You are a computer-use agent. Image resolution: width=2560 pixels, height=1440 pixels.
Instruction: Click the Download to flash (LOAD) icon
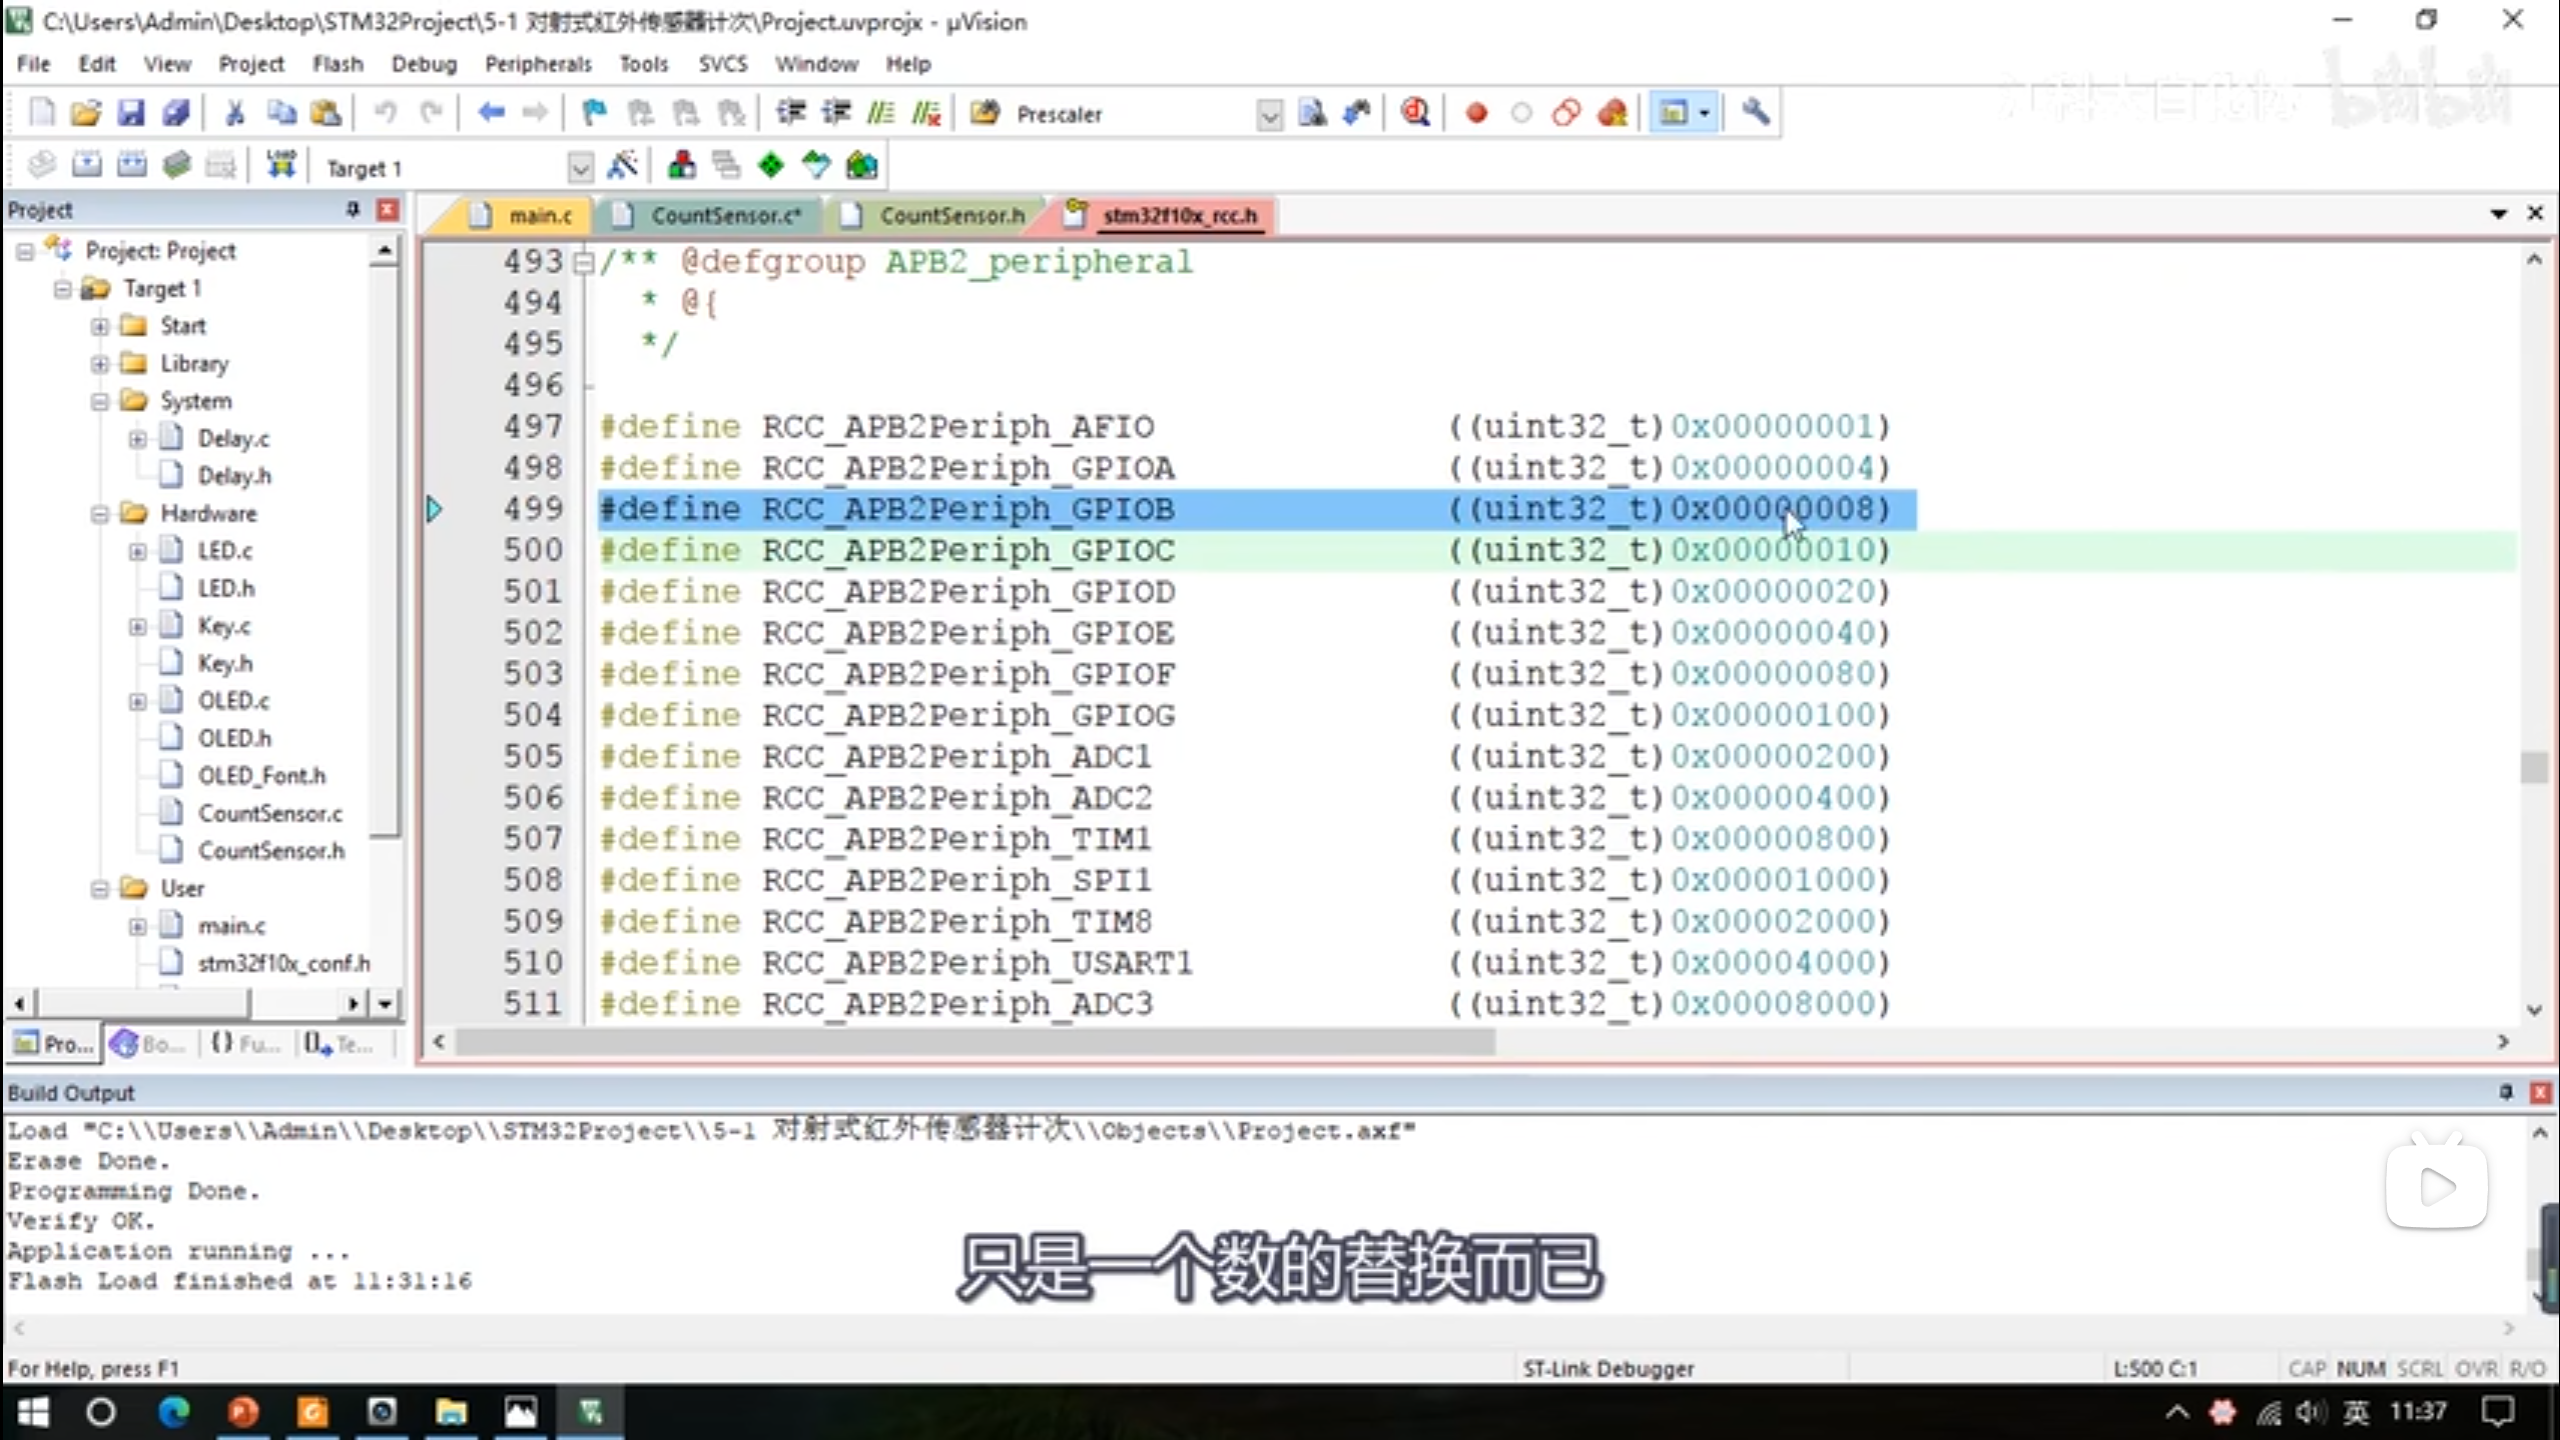pos(281,166)
